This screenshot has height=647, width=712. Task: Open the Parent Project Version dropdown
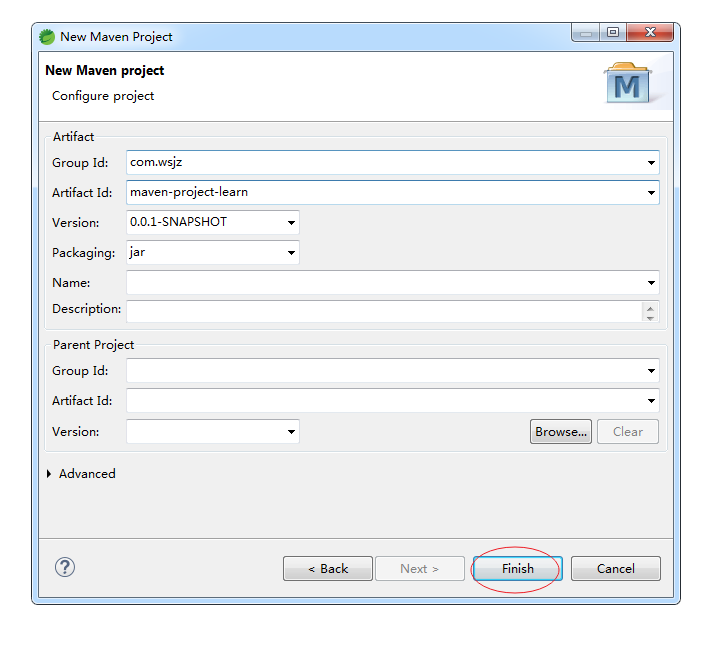(x=291, y=431)
